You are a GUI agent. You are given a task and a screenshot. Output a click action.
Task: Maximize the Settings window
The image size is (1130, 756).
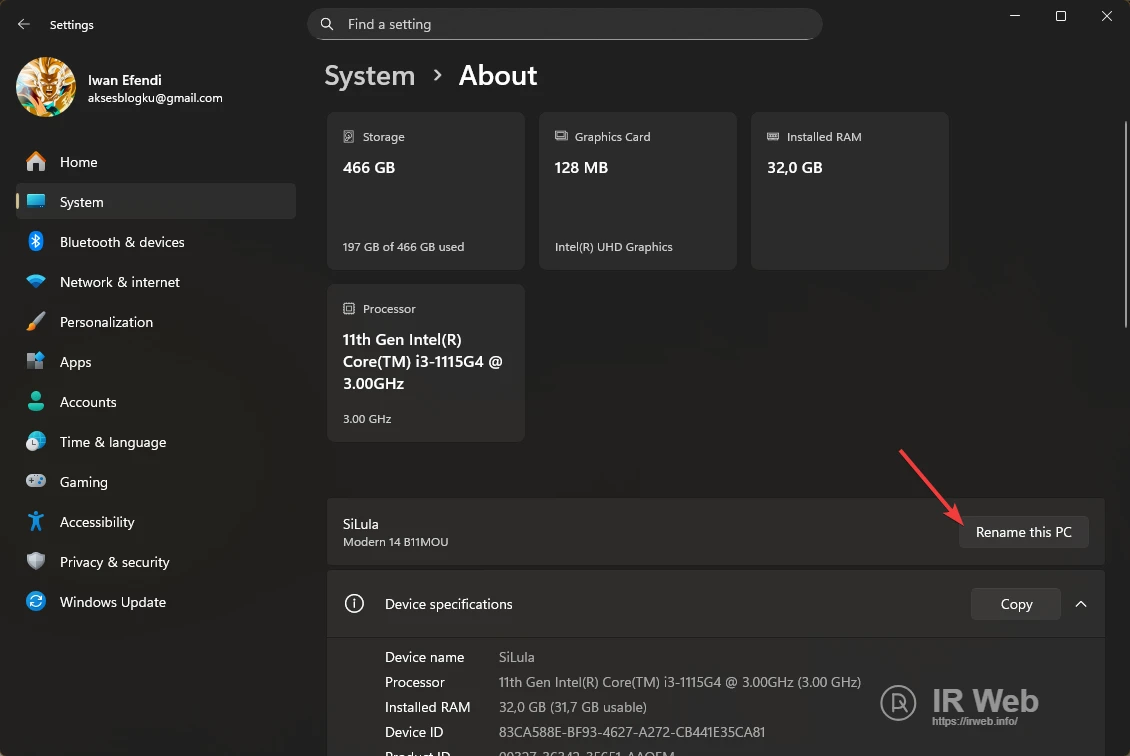point(1061,16)
